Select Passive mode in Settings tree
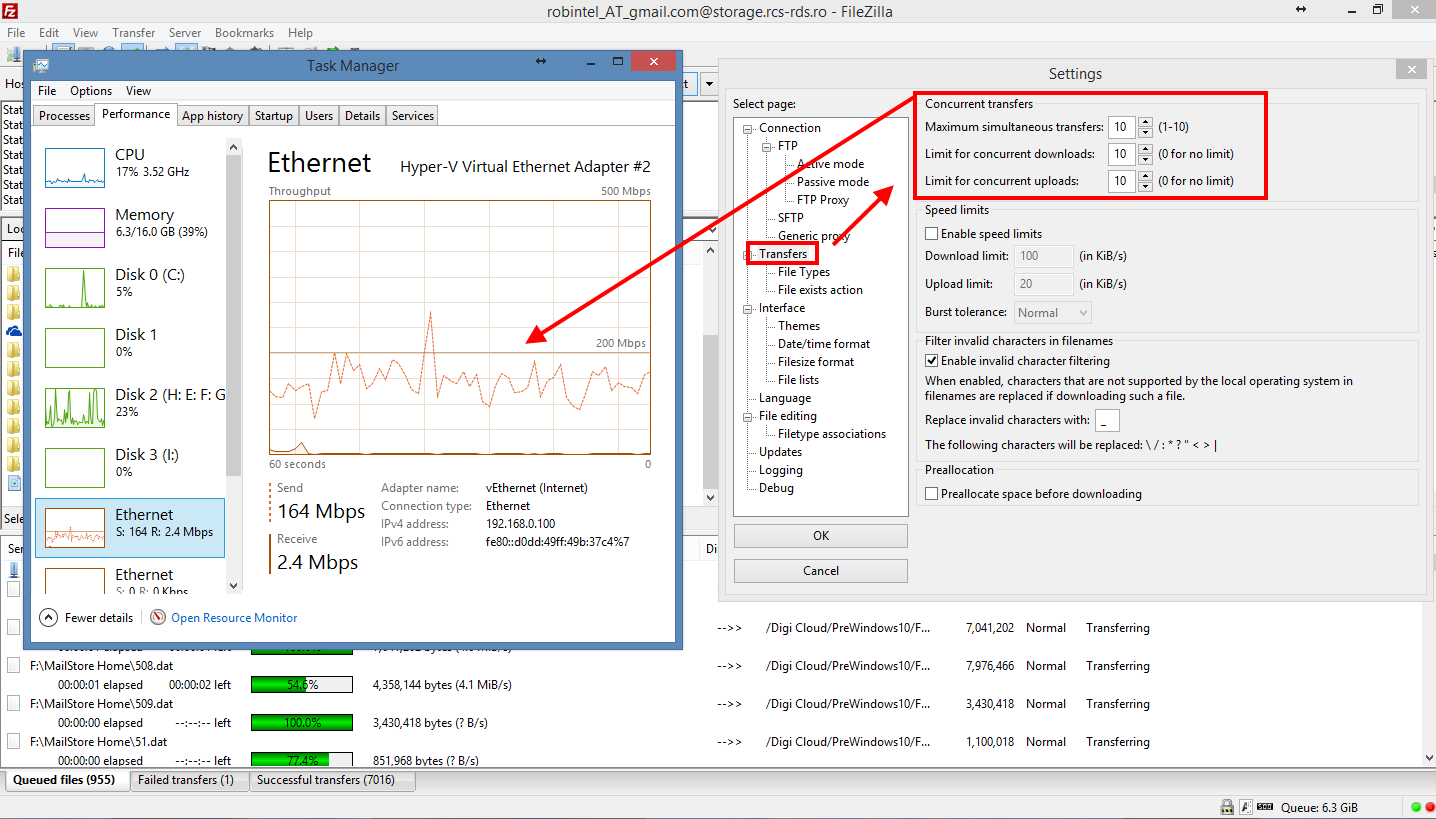1436x819 pixels. point(833,182)
